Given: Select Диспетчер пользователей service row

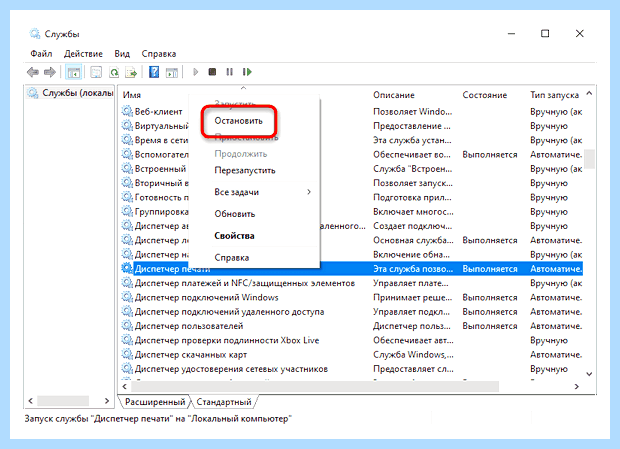Looking at the screenshot, I should point(352,326).
